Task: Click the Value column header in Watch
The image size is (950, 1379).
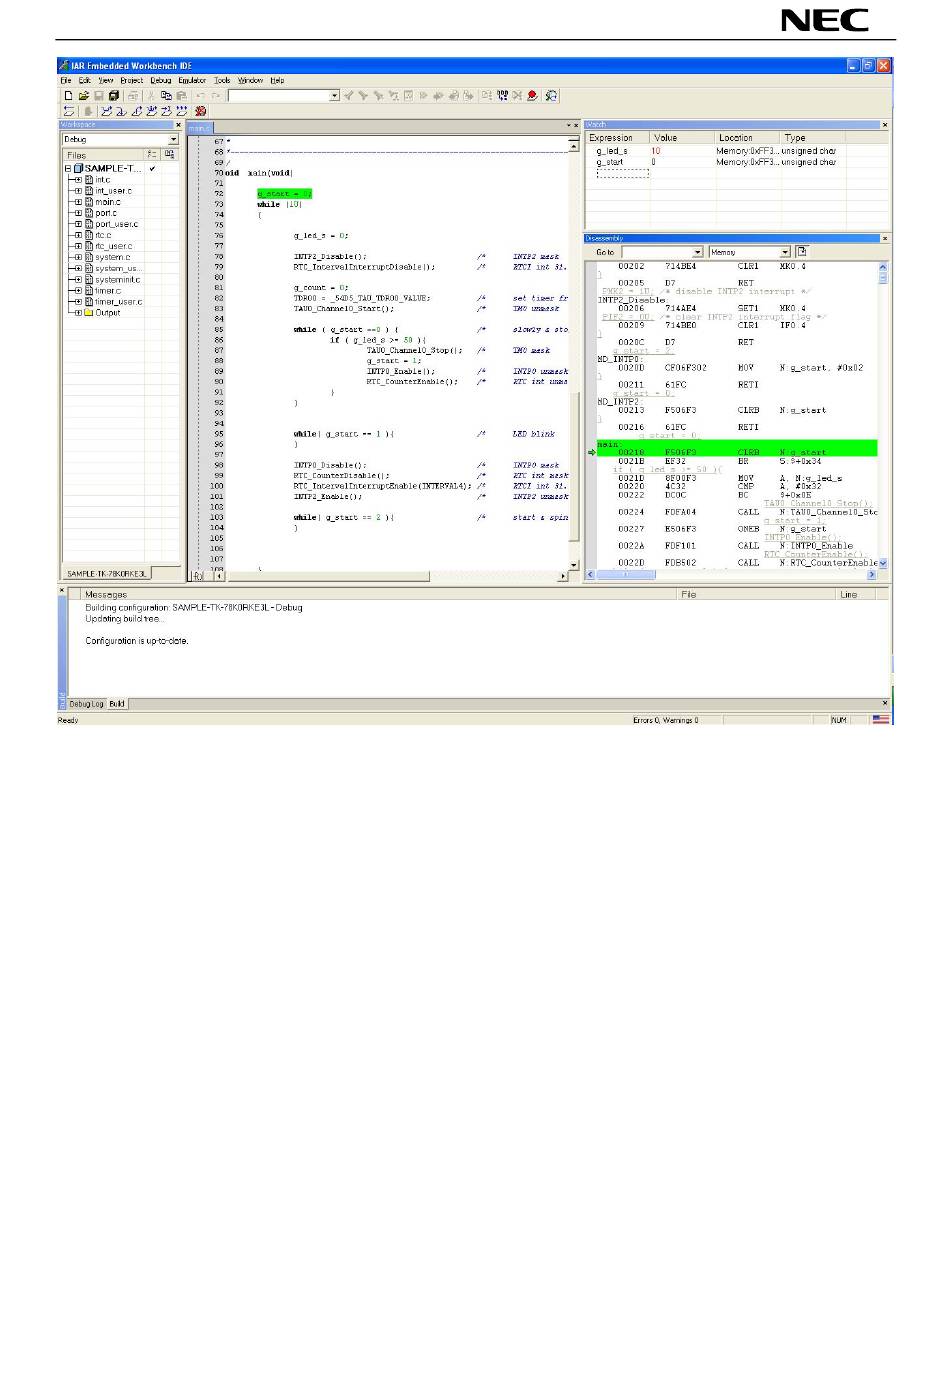Action: coord(683,138)
